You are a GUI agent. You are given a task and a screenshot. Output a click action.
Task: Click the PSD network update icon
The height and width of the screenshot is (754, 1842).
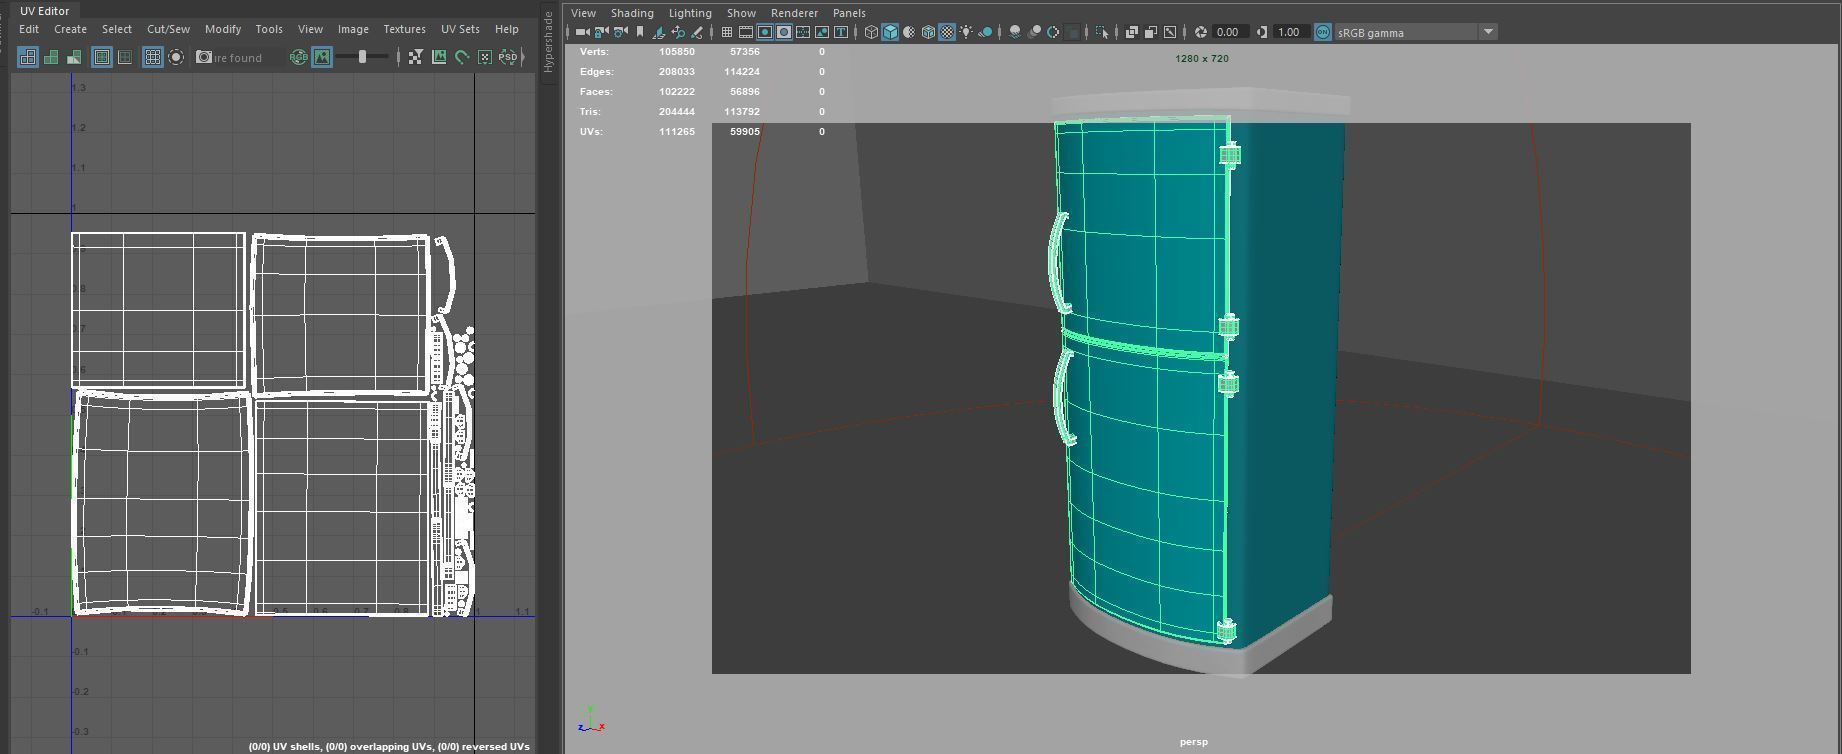click(x=508, y=57)
